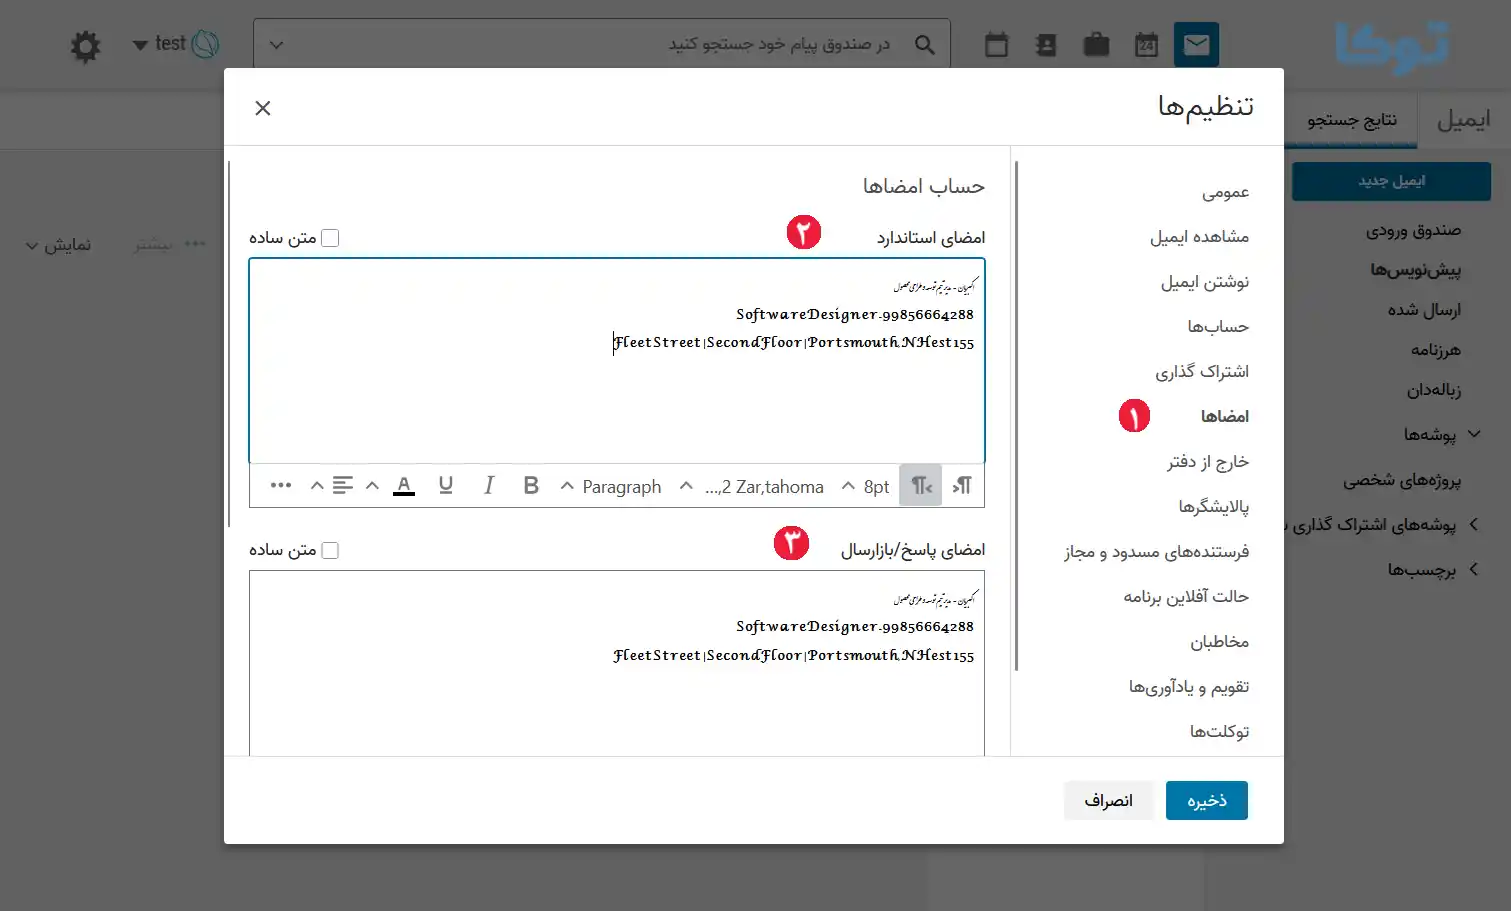Switch to ایمیل tab
Image resolution: width=1511 pixels, height=911 pixels.
[x=1463, y=120]
